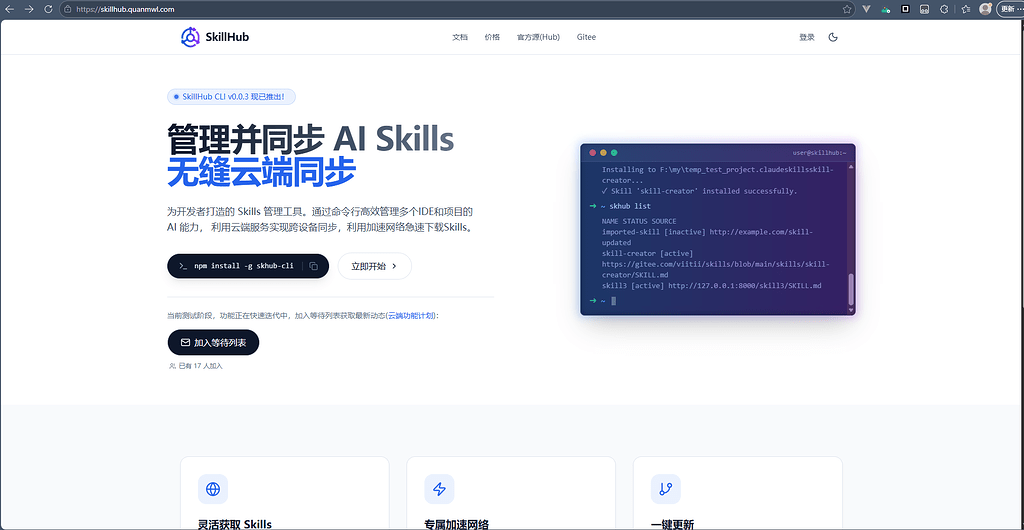Viewport: 1024px width, 530px height.
Task: Open the extensions puzzle icon
Action: pos(944,9)
